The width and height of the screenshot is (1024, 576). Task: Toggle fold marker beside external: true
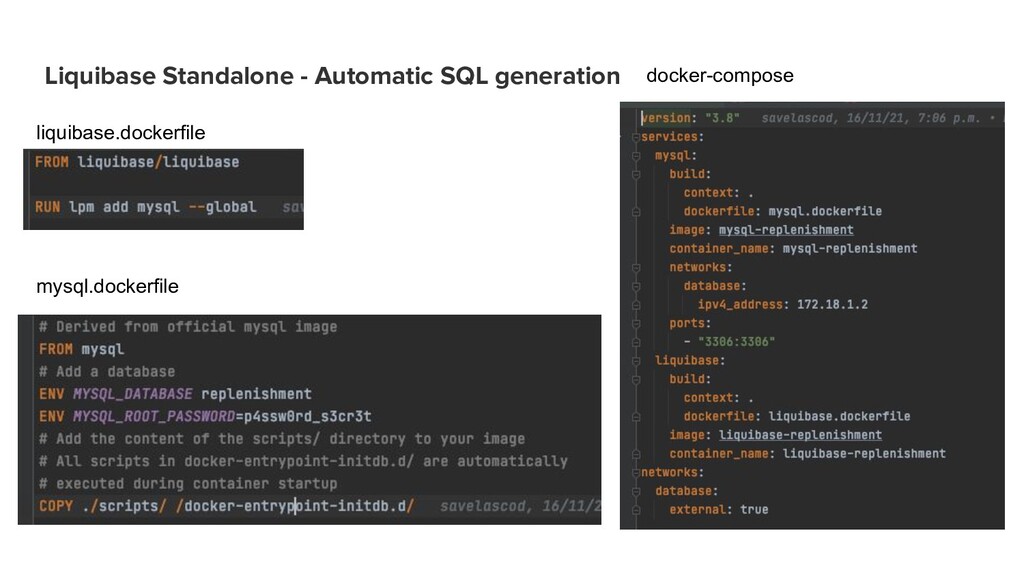(635, 509)
